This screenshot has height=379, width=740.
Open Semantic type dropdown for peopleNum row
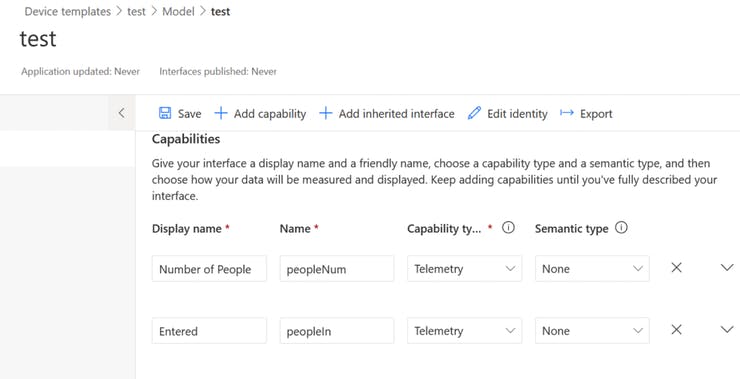592,269
